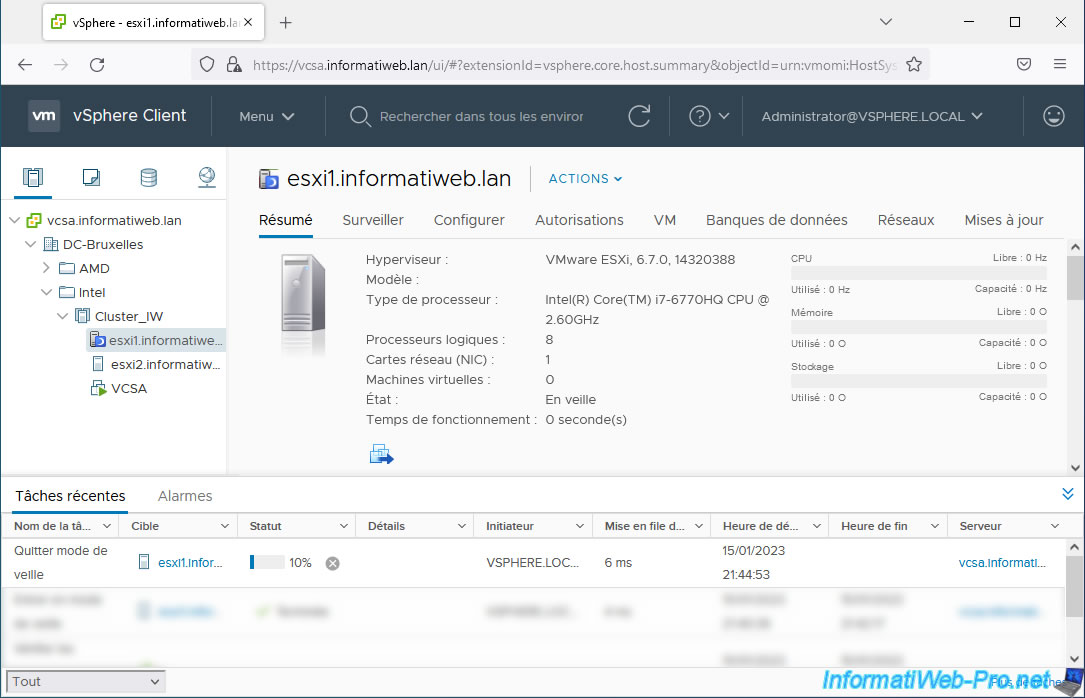Viewport: 1085px width, 698px height.
Task: Open the Cible column filter menu
Action: pos(225,526)
